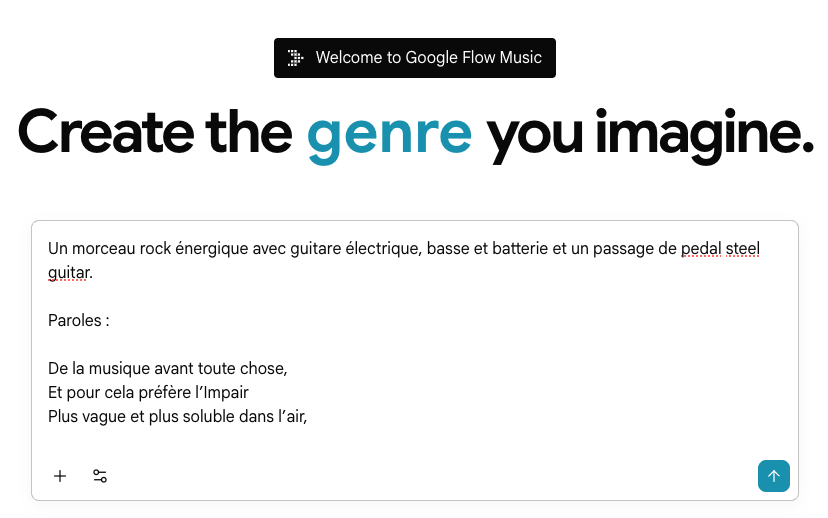Click the lyric line "De la musique avant toute chose,"
Viewport: 828px width, 518px height.
167,368
